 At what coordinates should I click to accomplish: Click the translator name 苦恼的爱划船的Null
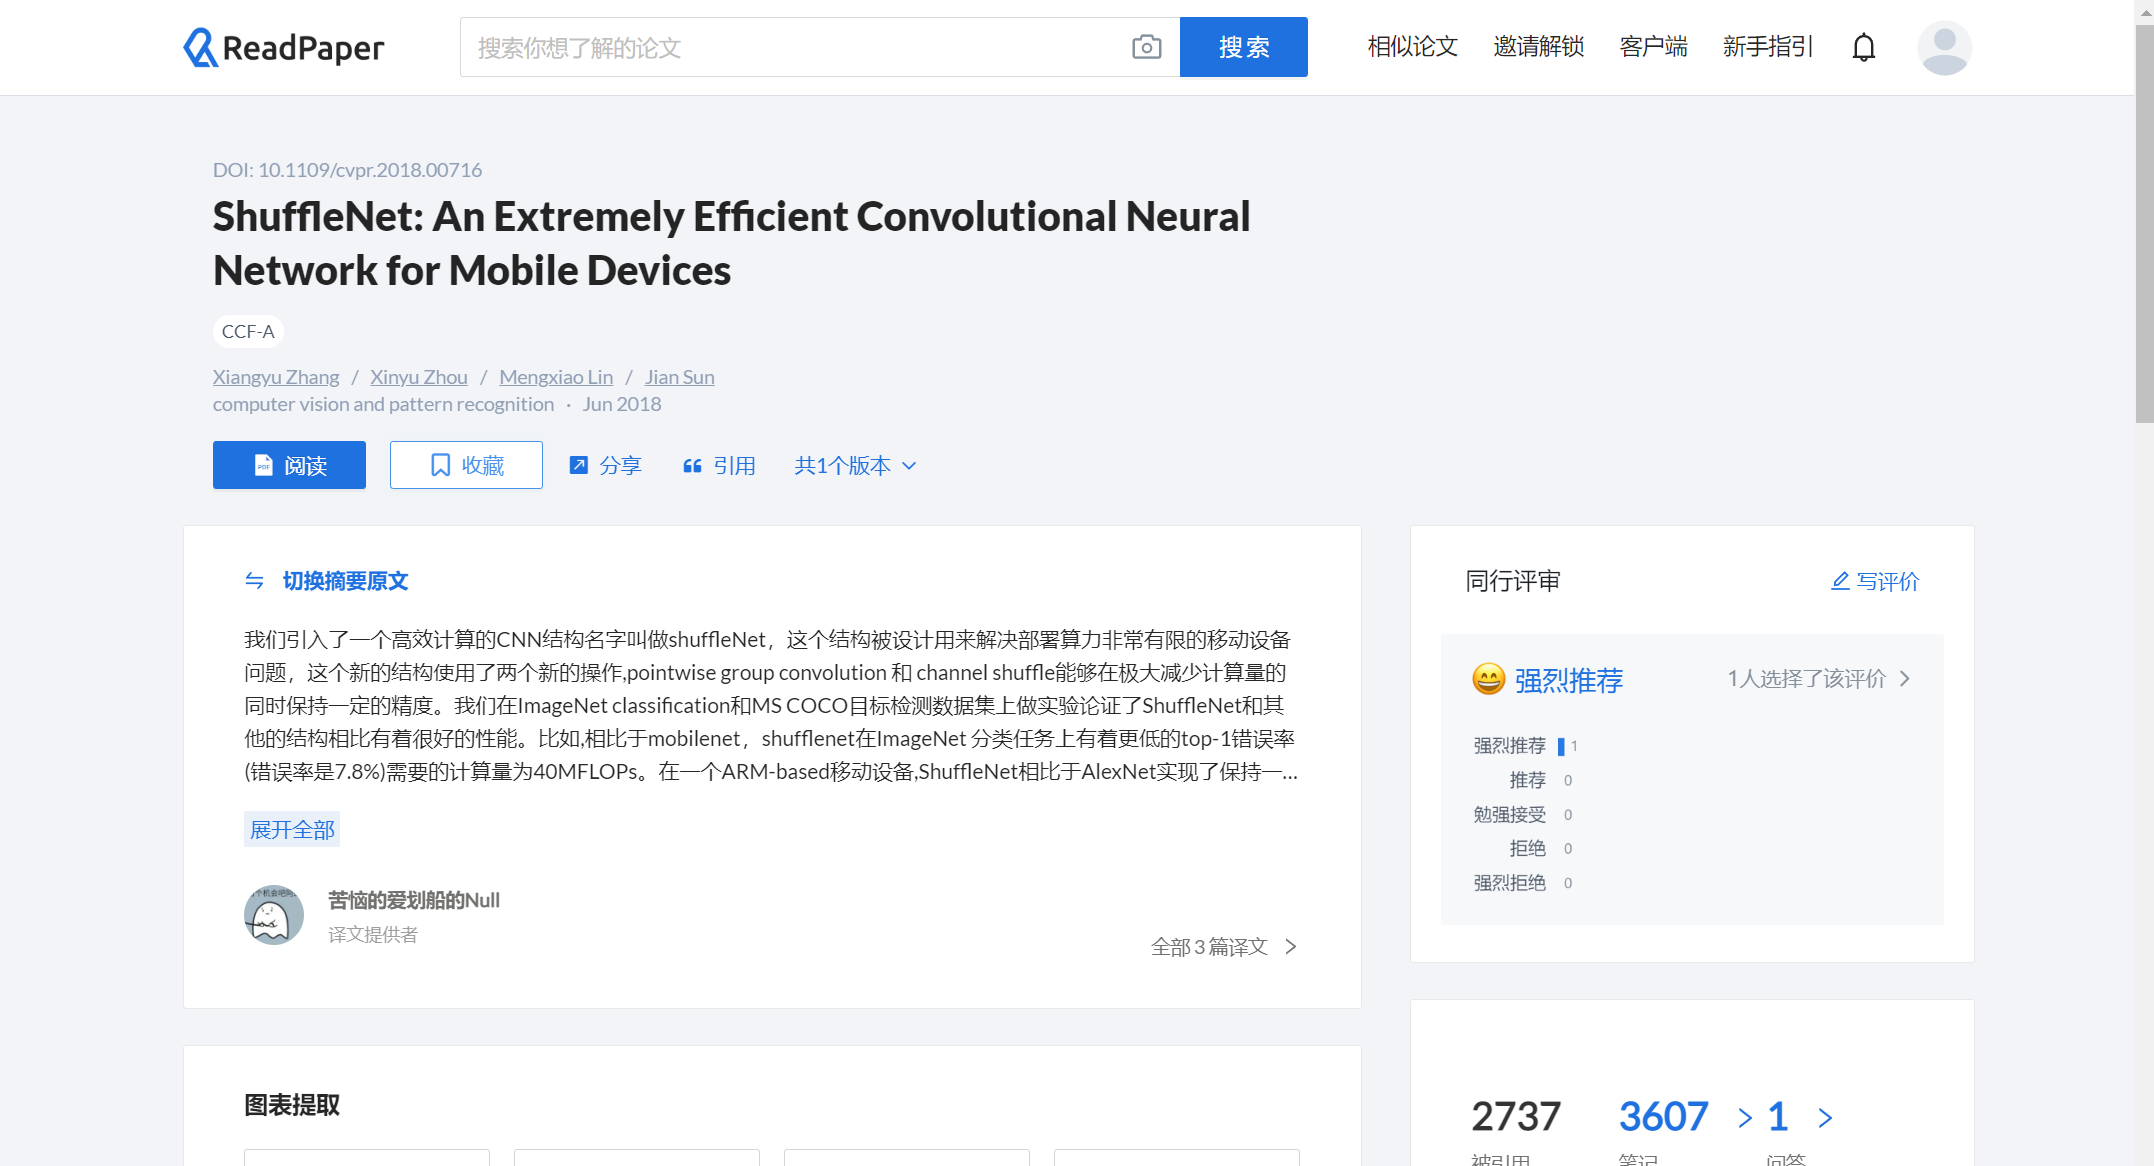tap(414, 900)
